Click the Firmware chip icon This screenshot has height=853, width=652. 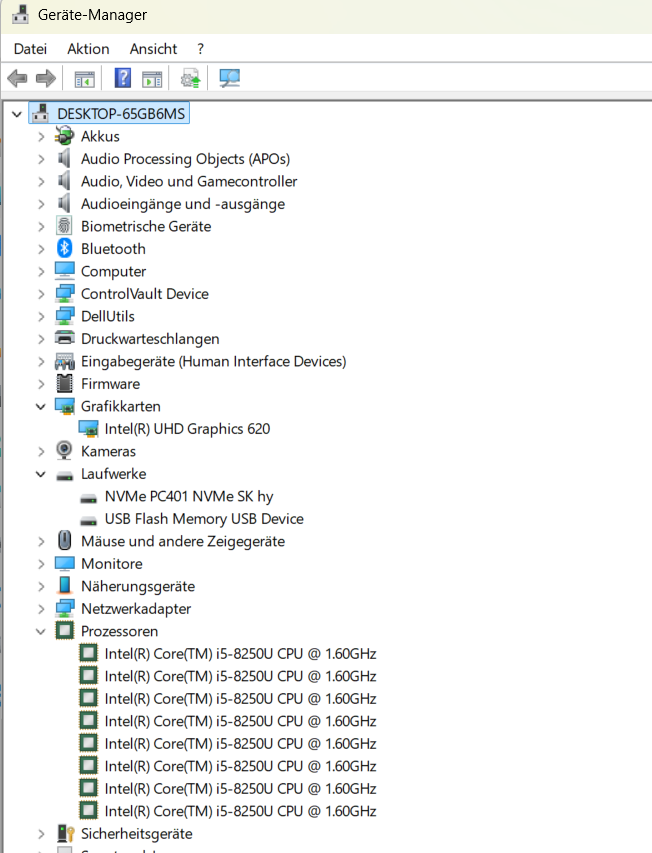click(x=64, y=384)
